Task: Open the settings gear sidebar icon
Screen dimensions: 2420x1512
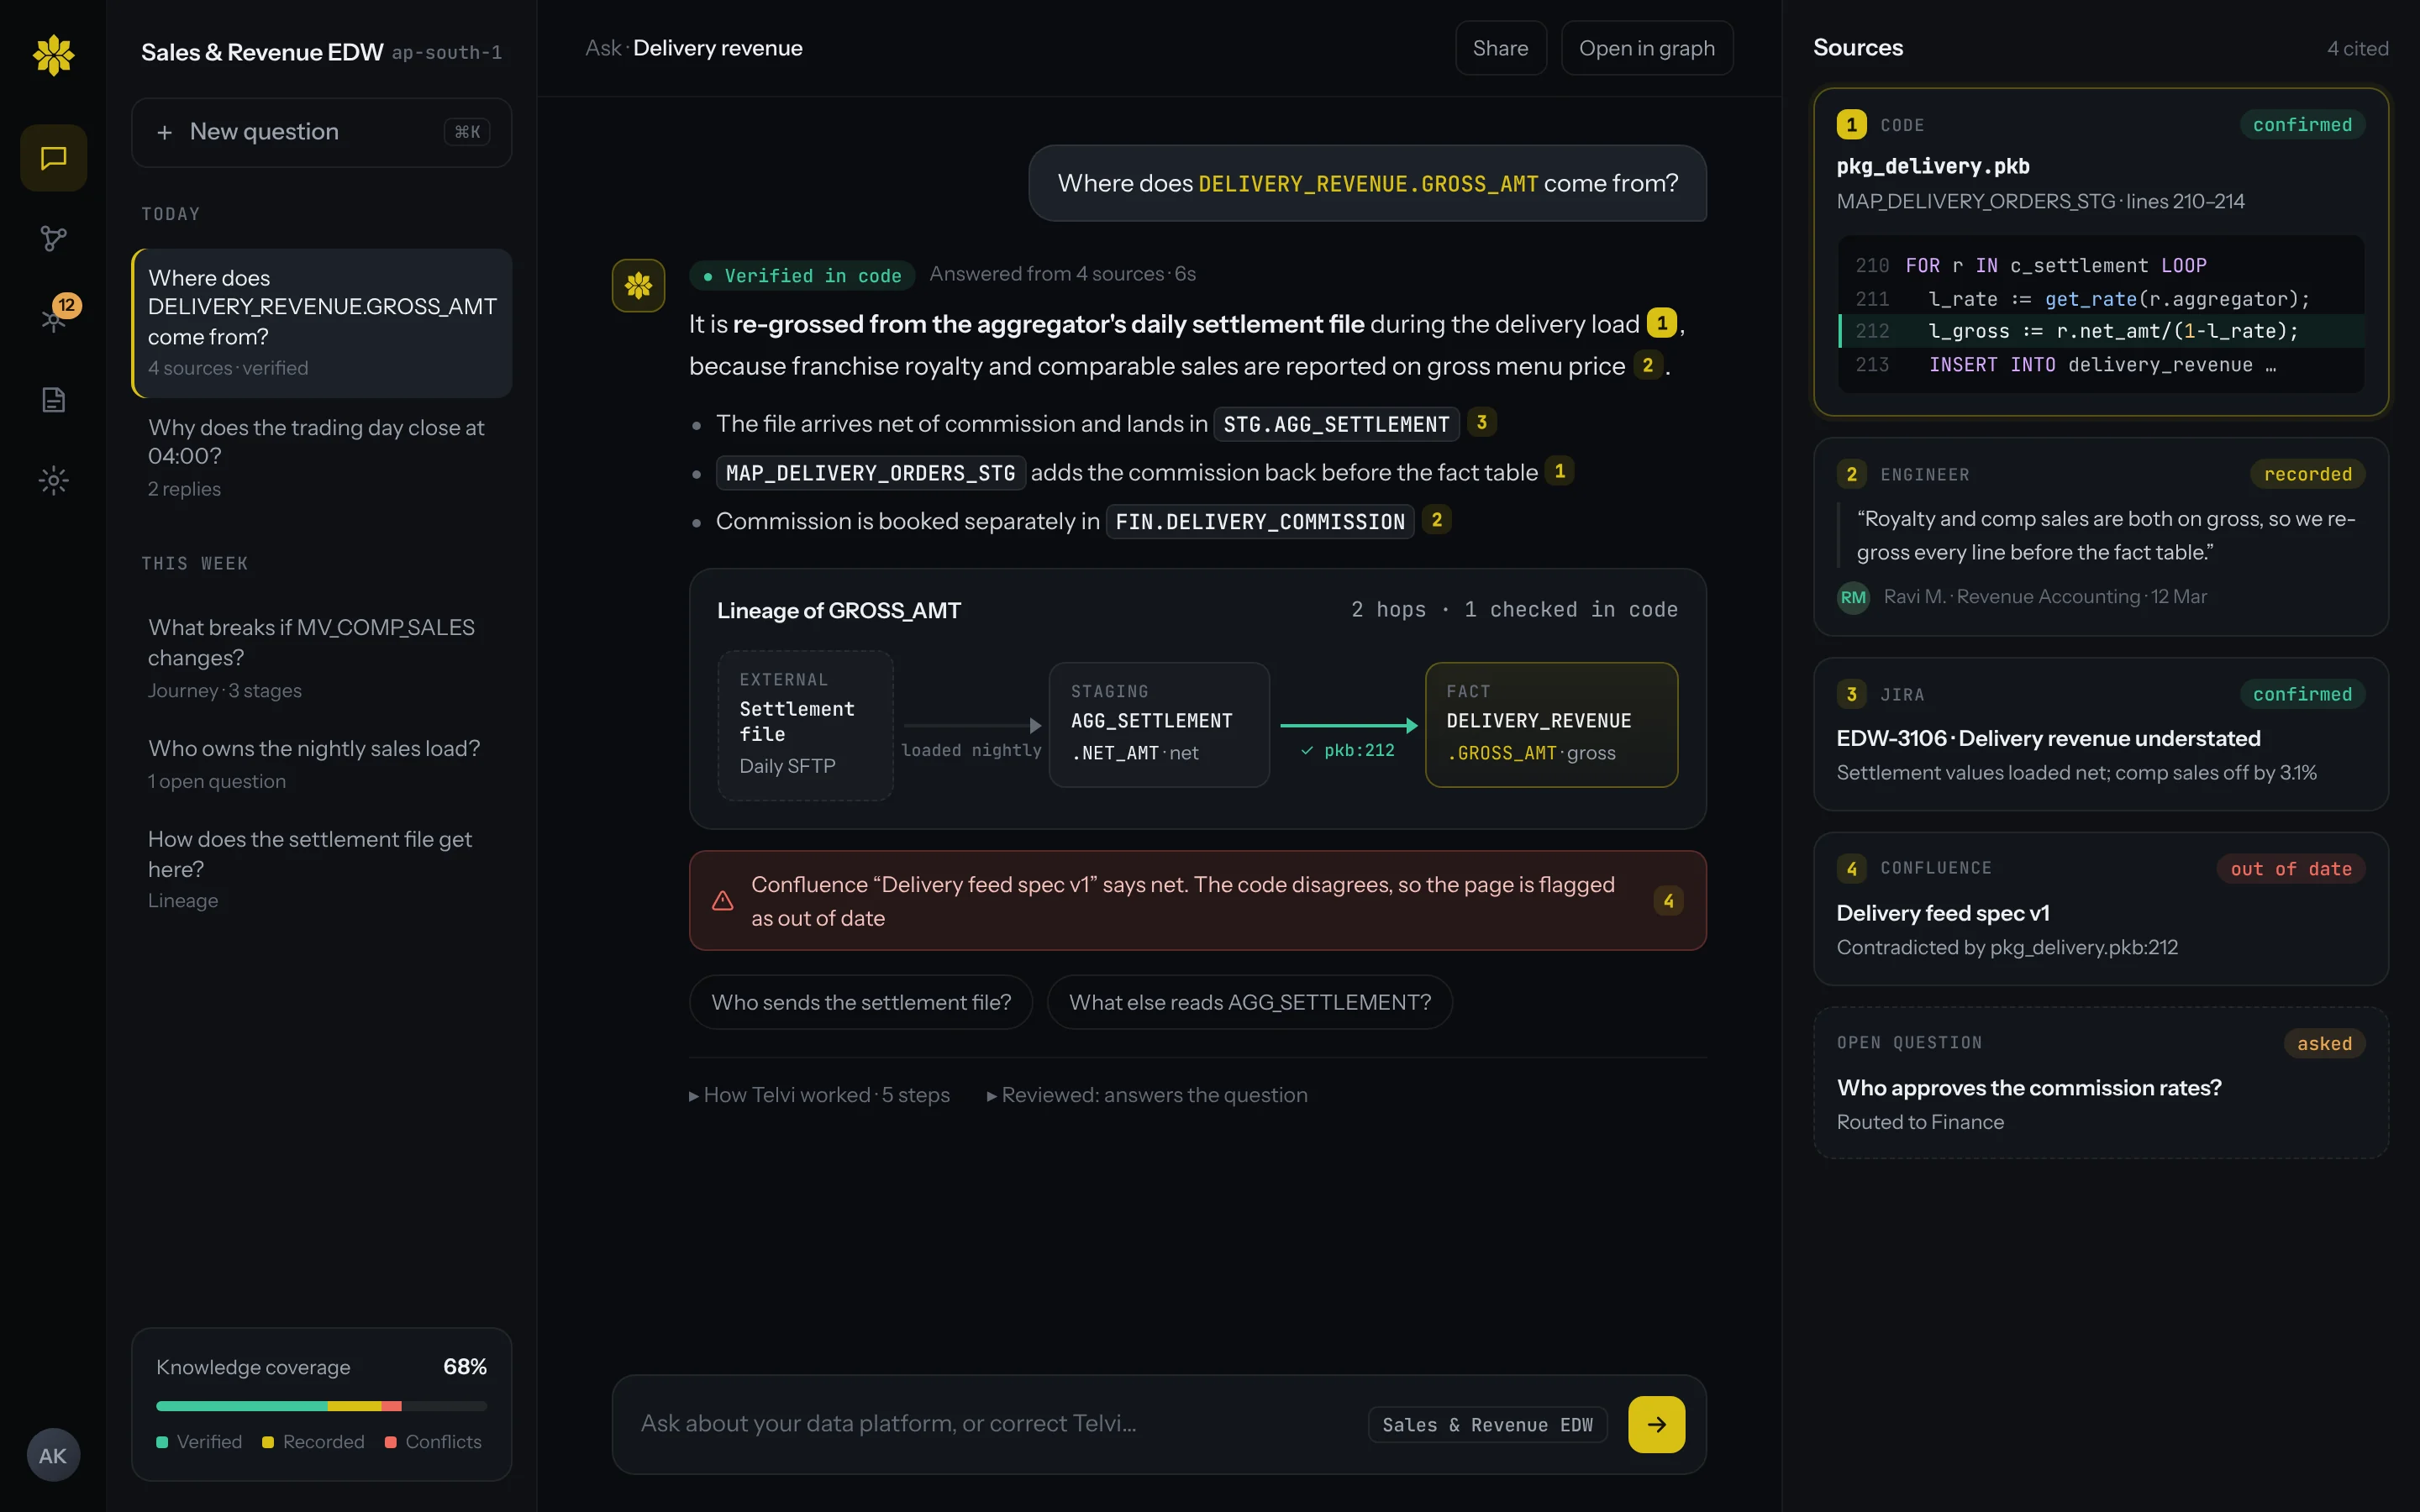Action: click(54, 481)
